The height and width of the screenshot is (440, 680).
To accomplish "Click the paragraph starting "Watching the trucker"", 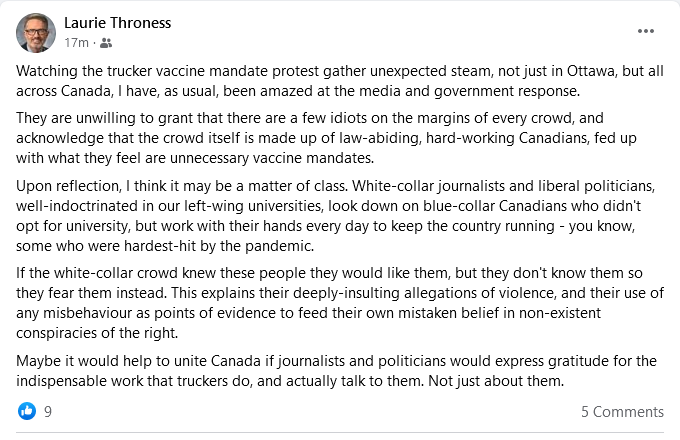I will tap(340, 81).
